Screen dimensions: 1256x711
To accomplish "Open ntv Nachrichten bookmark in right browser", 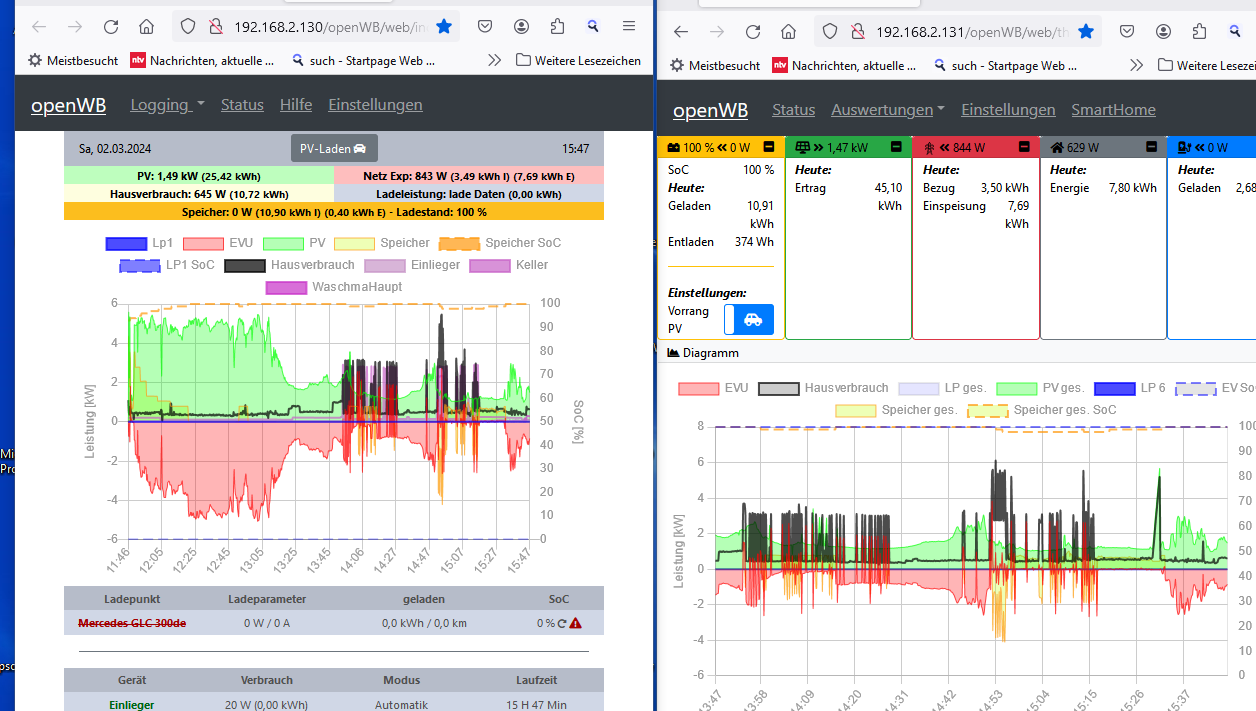I will pyautogui.click(x=845, y=65).
